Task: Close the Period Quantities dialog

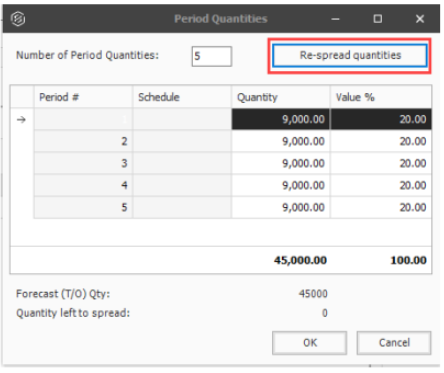Action: tap(420, 19)
